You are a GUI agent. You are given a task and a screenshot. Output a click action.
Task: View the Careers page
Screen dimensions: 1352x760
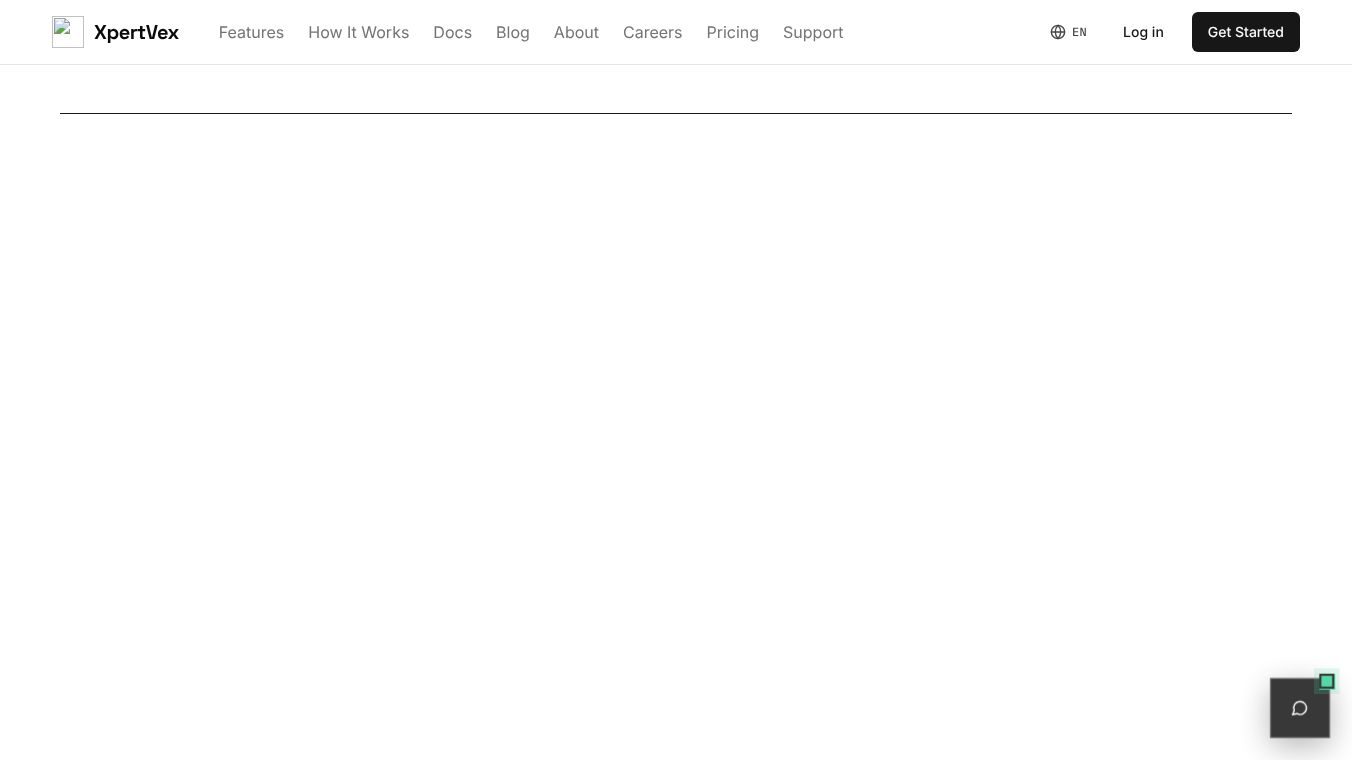click(x=652, y=32)
